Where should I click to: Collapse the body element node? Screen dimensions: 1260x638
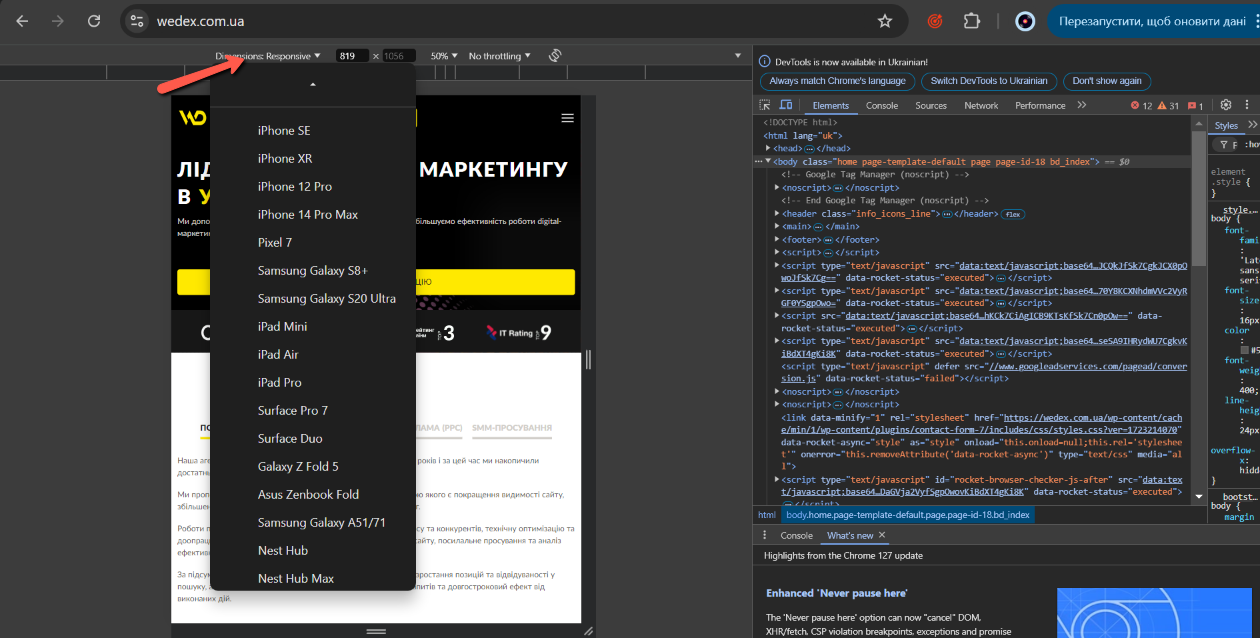pos(769,162)
